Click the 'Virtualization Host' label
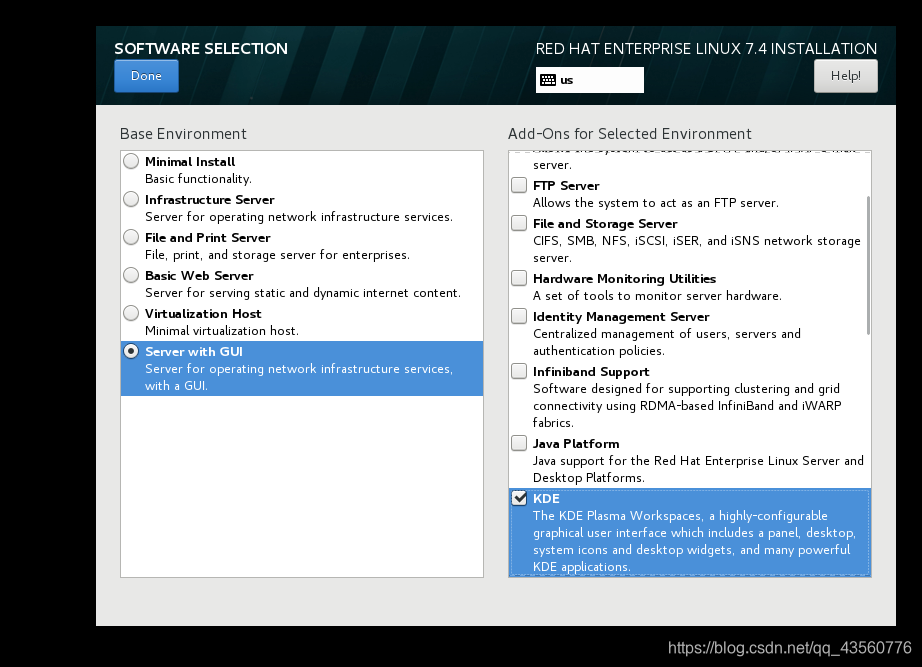This screenshot has height=667, width=922. click(203, 314)
